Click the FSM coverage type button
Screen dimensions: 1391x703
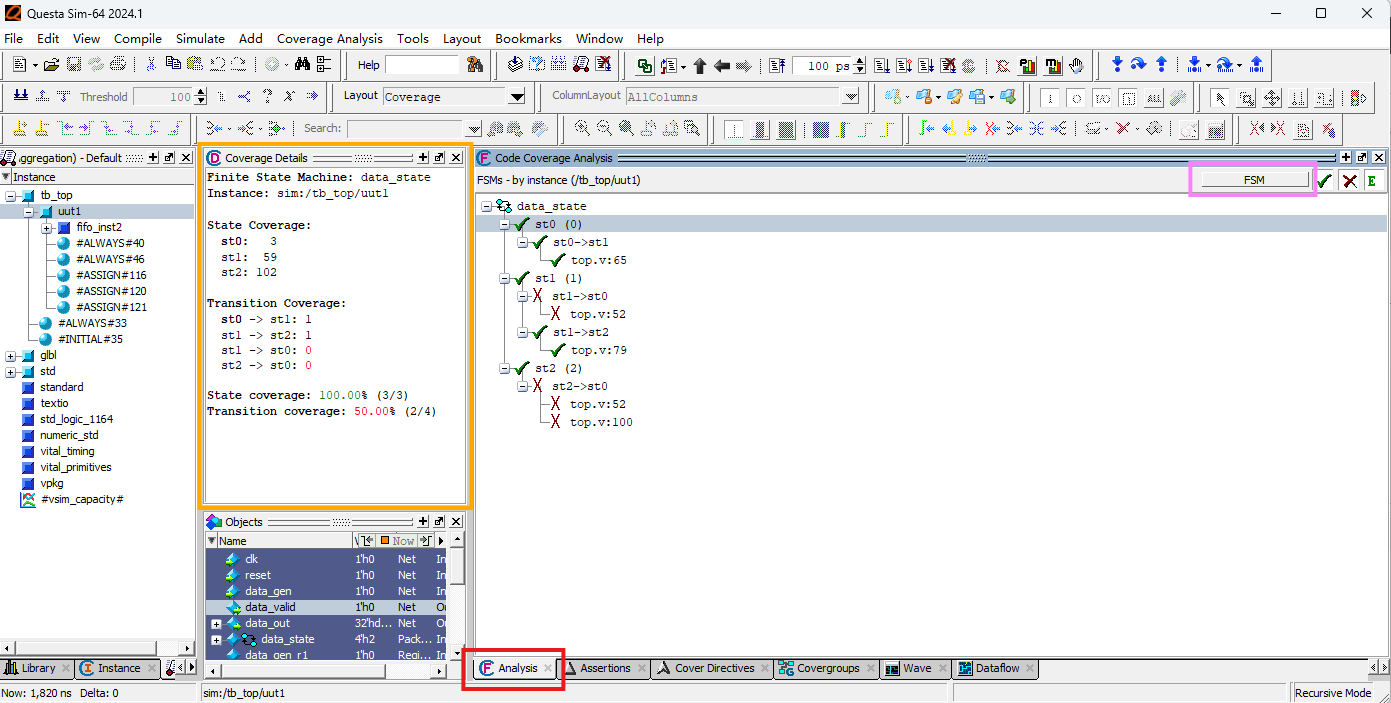[1254, 180]
